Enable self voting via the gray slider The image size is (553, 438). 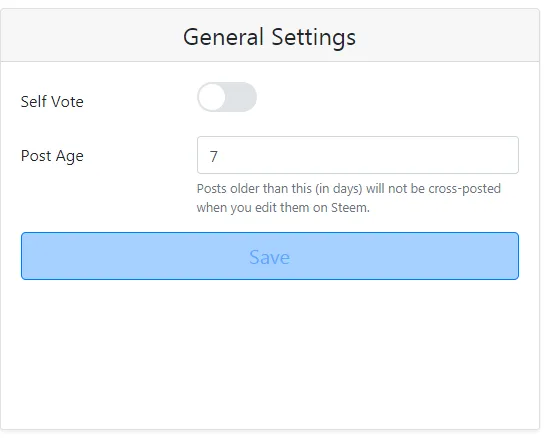(x=227, y=97)
